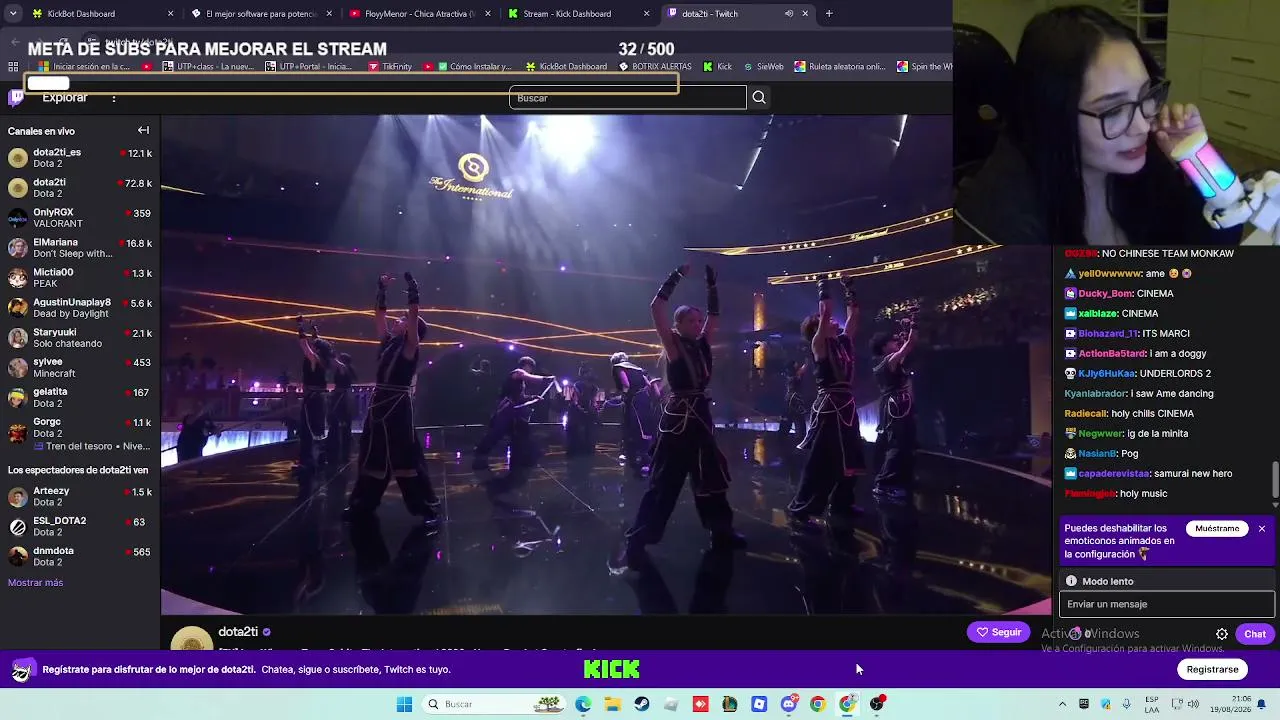Screen dimensions: 1280x720
Task: Dismiss the animated emotes notice
Action: (1262, 528)
